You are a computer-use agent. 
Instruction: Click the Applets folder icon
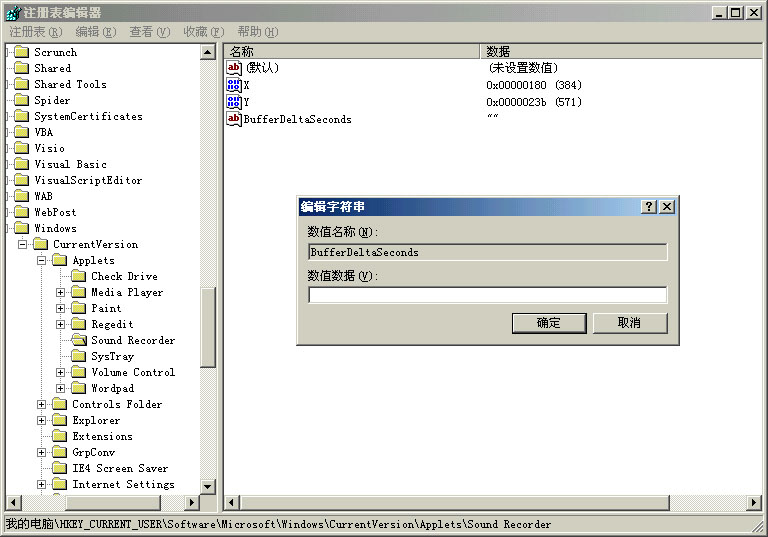pyautogui.click(x=60, y=260)
